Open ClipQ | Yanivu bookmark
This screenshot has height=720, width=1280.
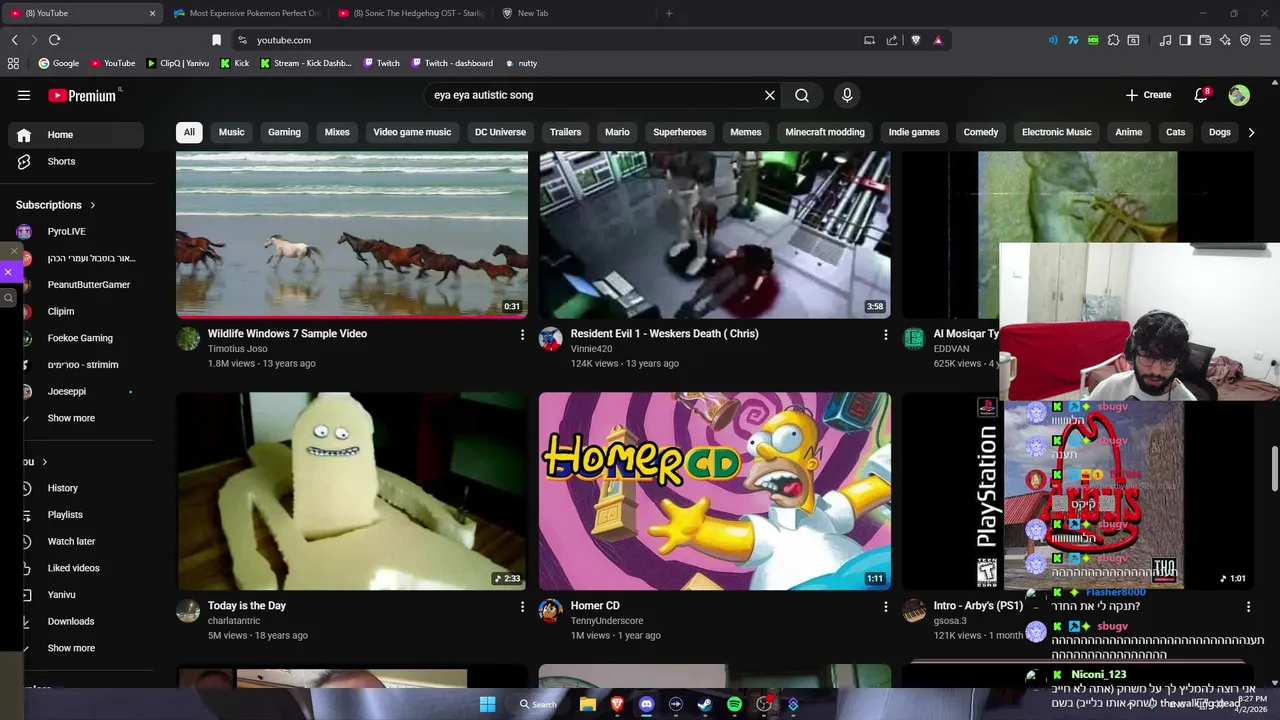178,63
